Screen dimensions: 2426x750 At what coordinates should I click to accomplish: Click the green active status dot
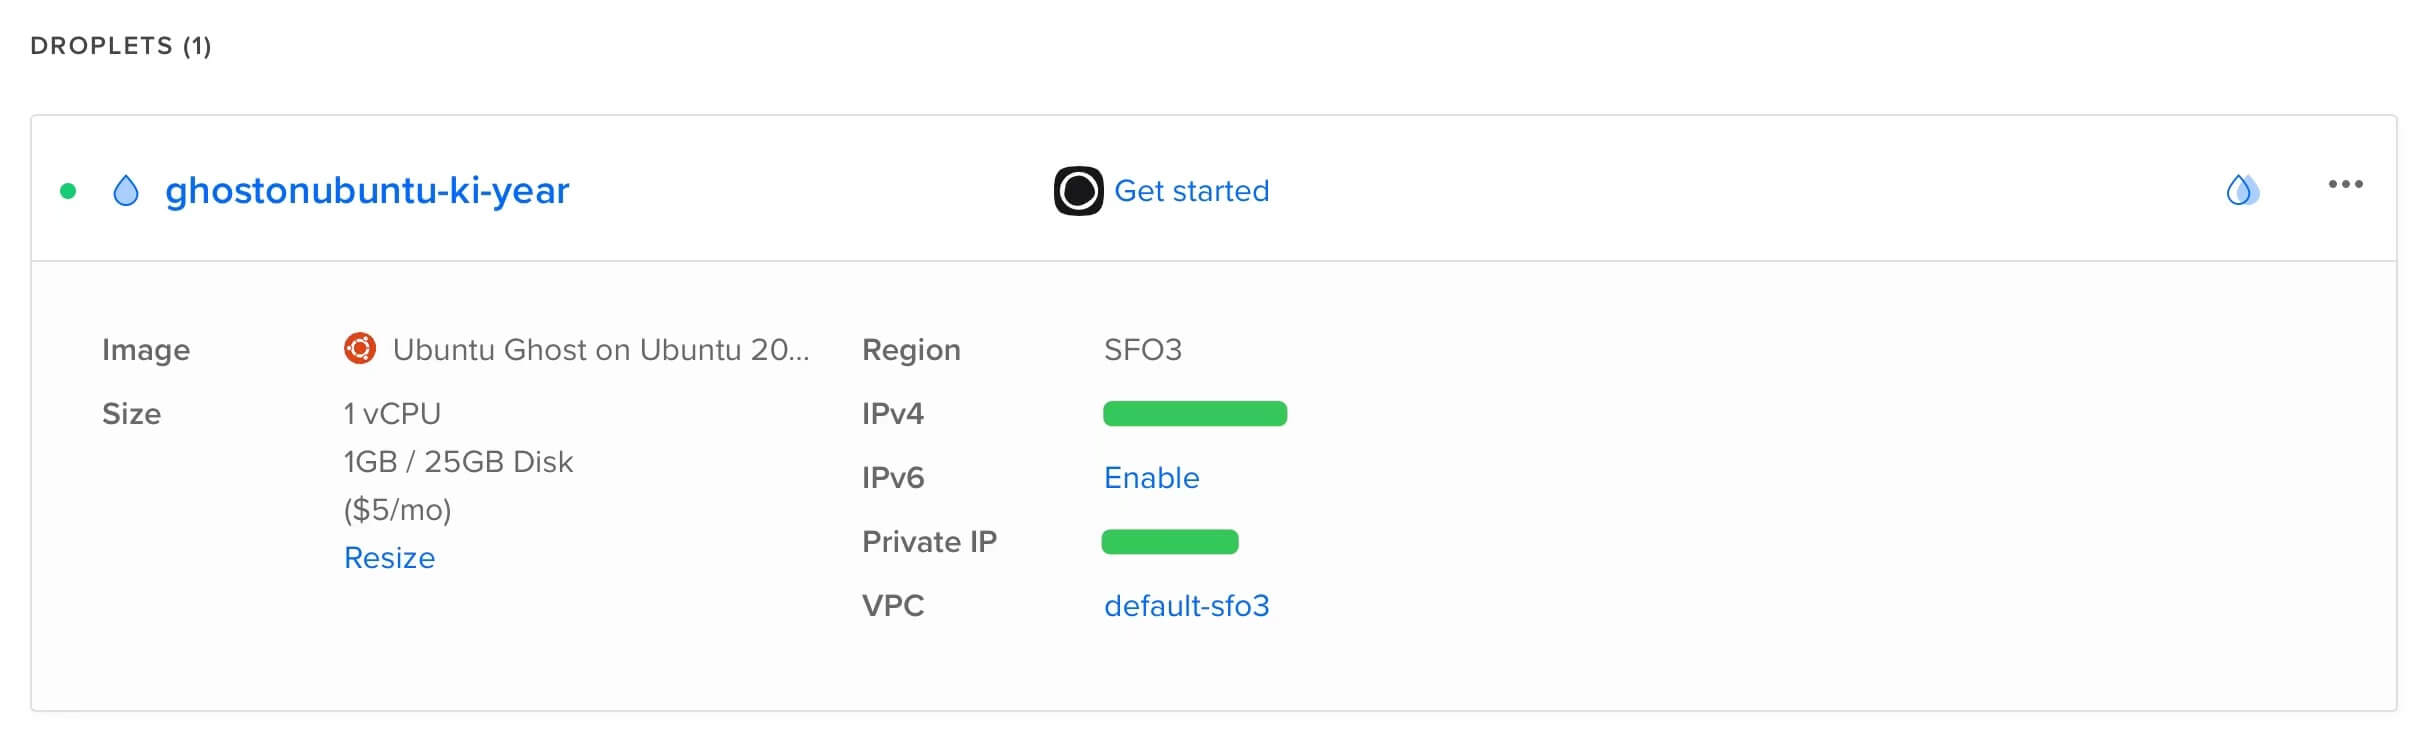click(68, 191)
